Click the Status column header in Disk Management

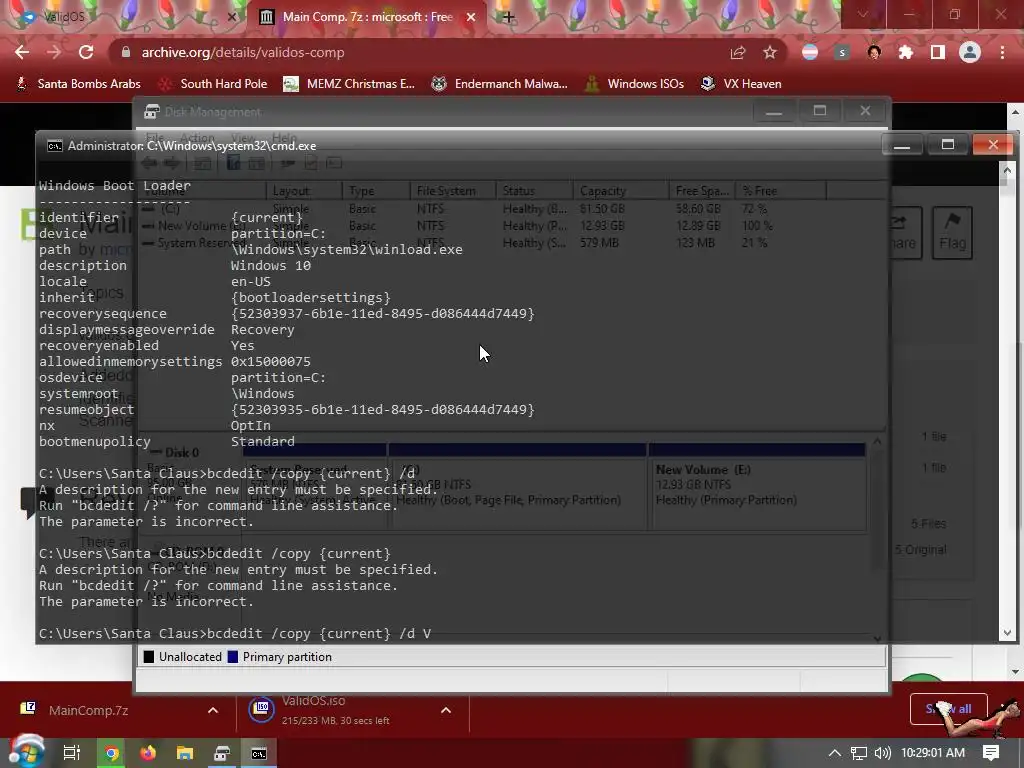tap(534, 191)
